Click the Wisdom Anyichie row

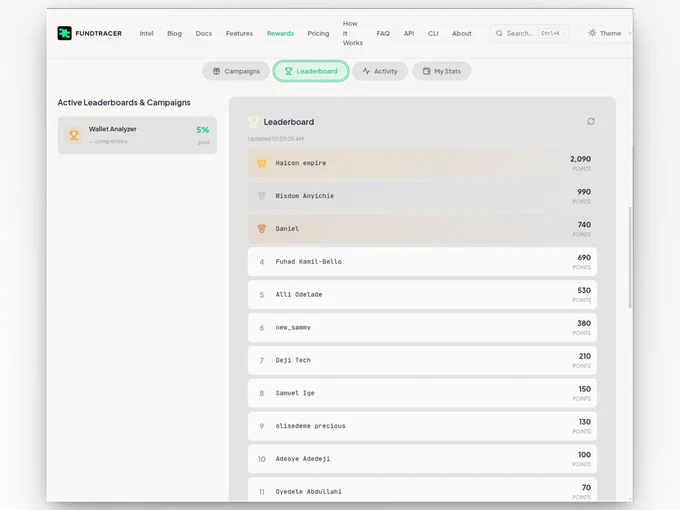[422, 196]
